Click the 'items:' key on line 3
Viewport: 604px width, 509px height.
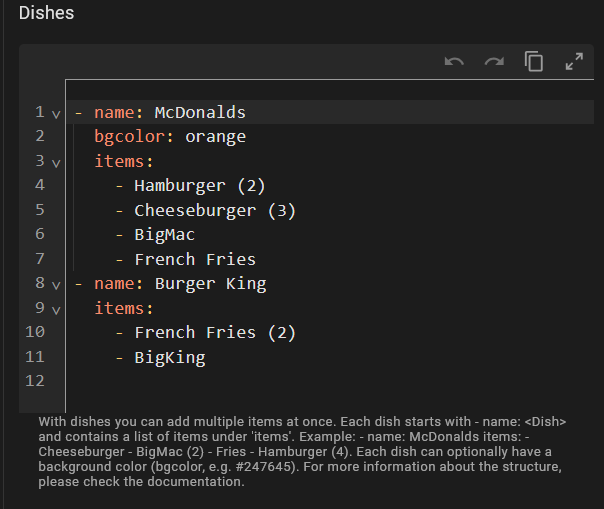click(x=124, y=161)
